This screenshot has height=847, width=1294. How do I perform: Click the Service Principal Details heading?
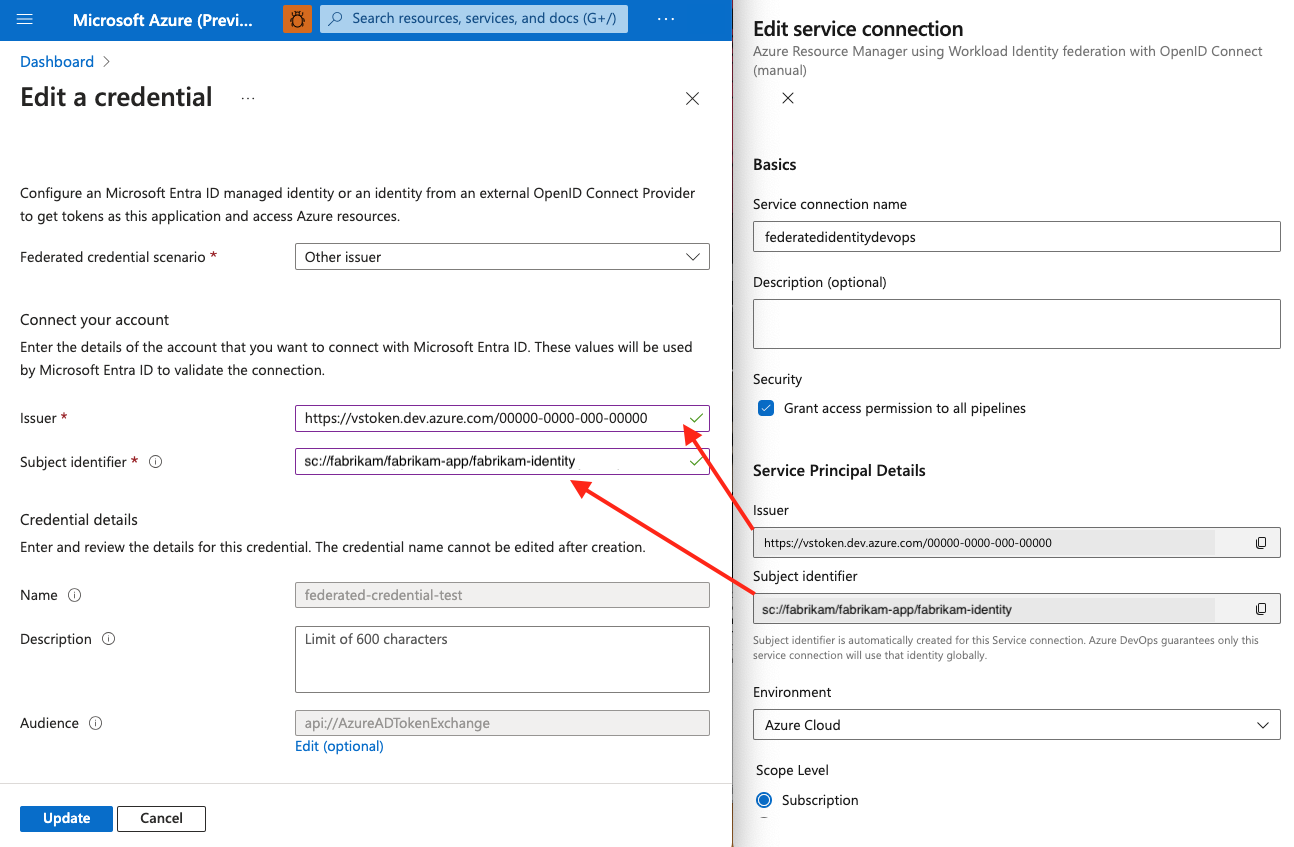839,471
